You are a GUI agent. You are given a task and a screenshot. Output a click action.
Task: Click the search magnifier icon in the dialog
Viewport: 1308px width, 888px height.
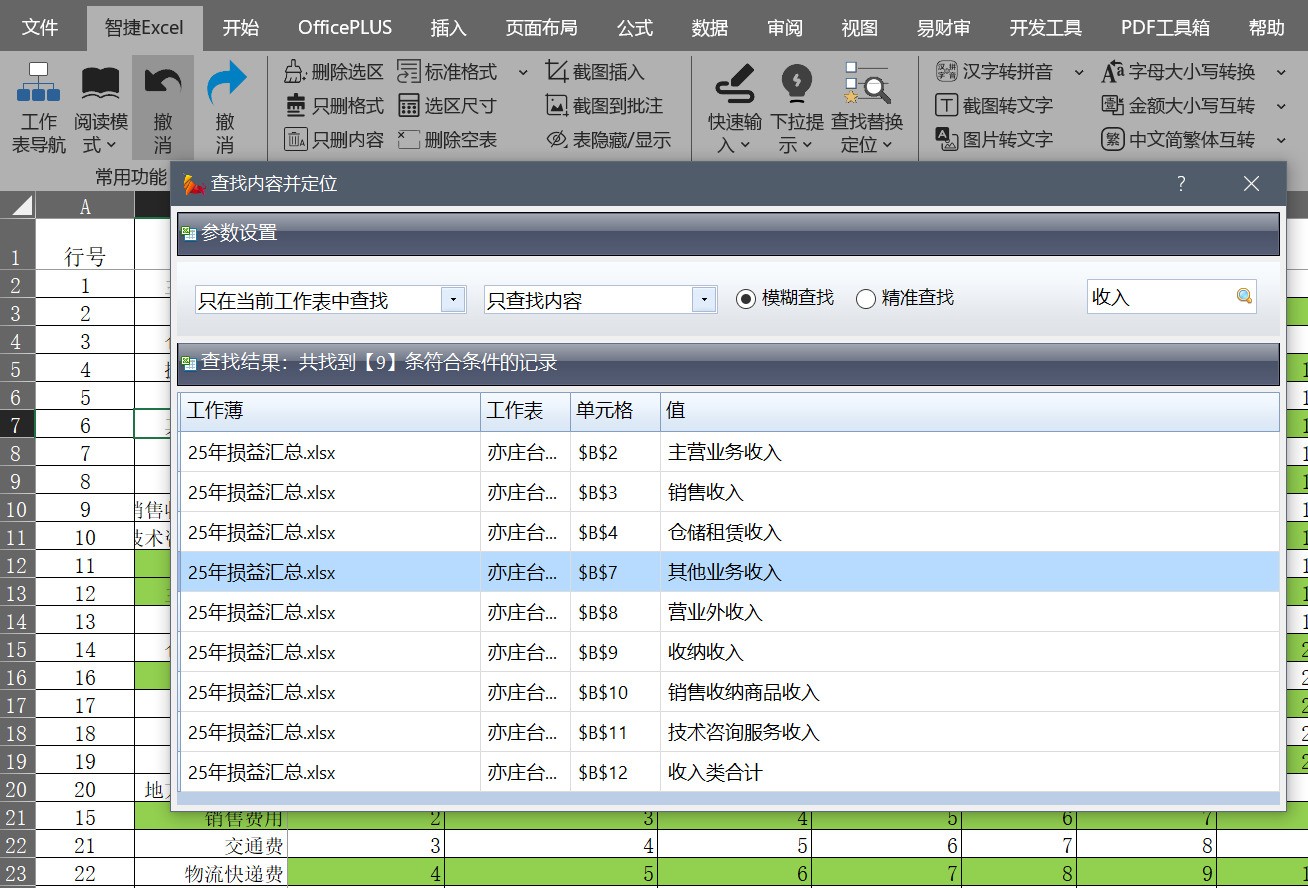(1244, 297)
